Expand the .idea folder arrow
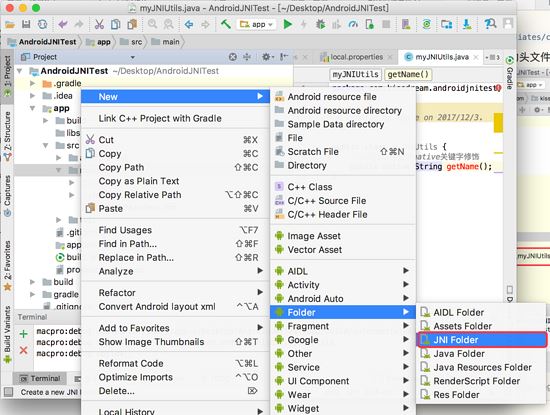This screenshot has height=415, width=550. (33, 96)
